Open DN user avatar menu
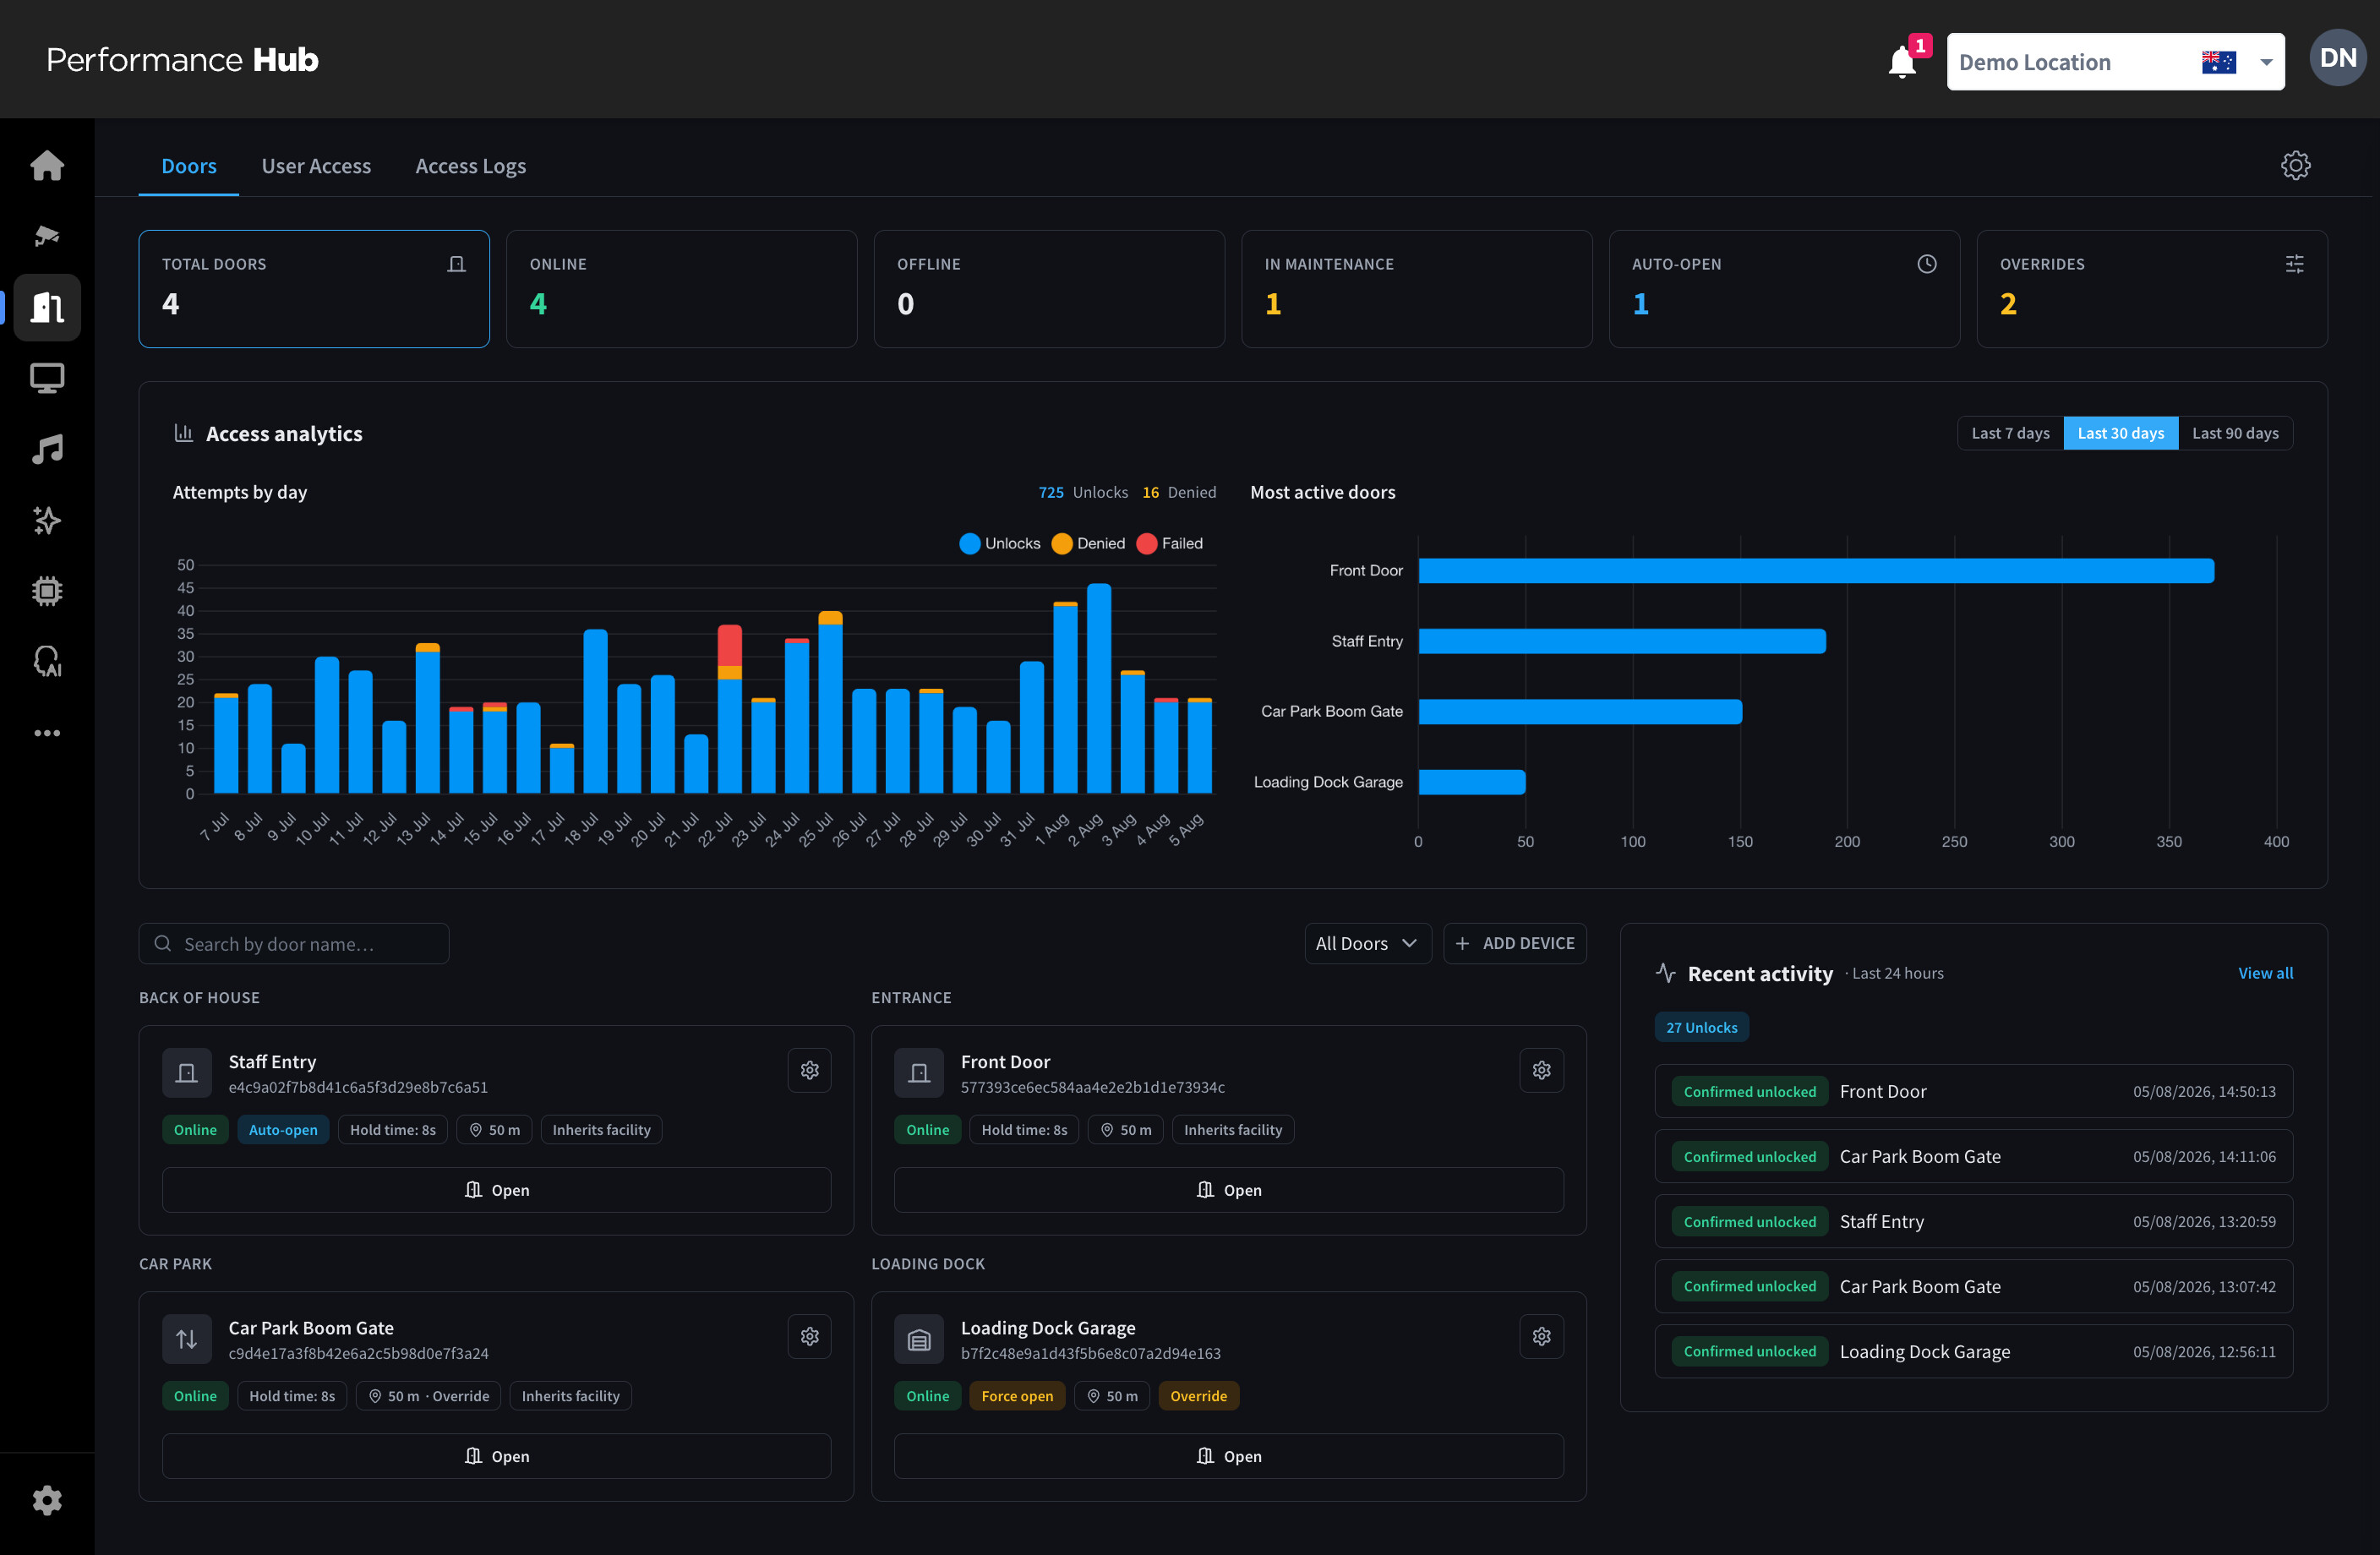2380x1555 pixels. point(2337,59)
